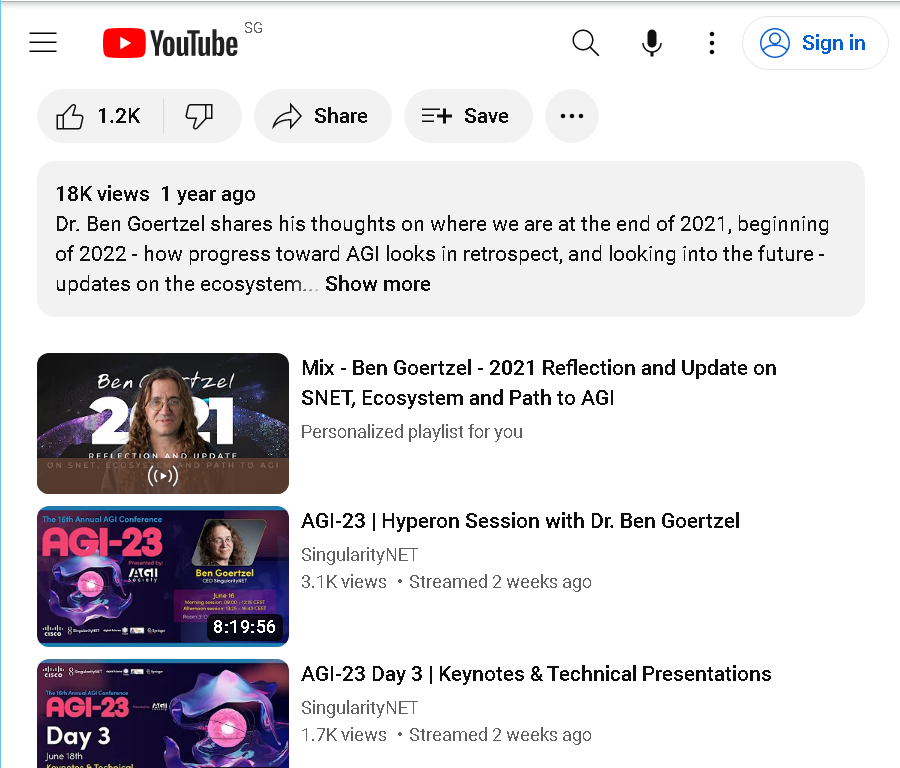Click the video description text
The height and width of the screenshot is (768, 900).
[x=442, y=254]
